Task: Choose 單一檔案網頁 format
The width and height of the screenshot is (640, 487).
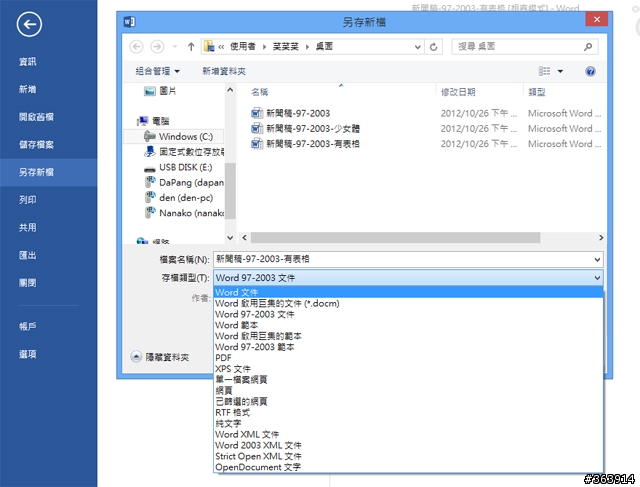Action: [x=408, y=380]
